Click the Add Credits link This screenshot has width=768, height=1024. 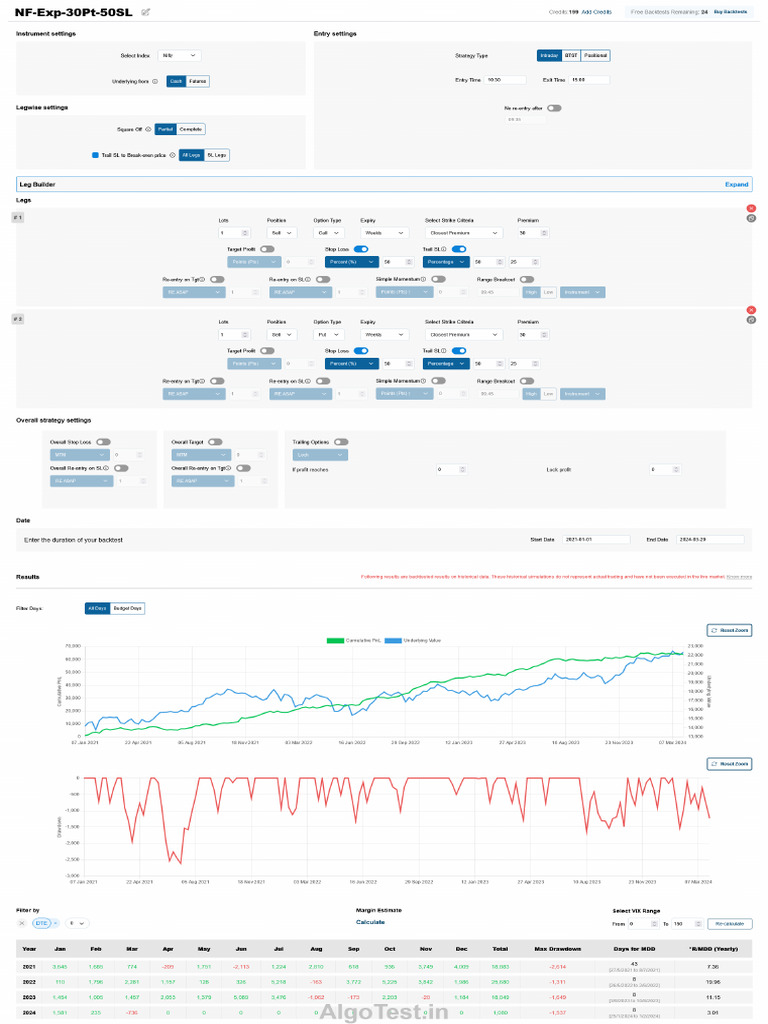point(597,12)
